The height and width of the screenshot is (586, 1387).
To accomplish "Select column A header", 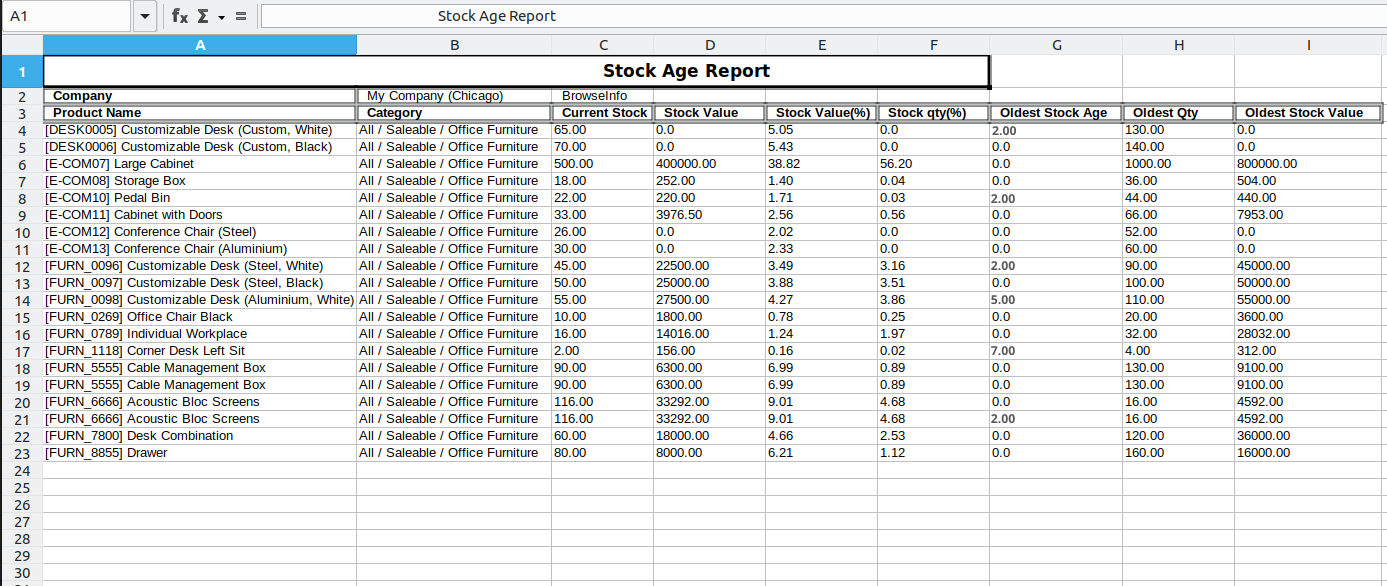I will [x=200, y=45].
